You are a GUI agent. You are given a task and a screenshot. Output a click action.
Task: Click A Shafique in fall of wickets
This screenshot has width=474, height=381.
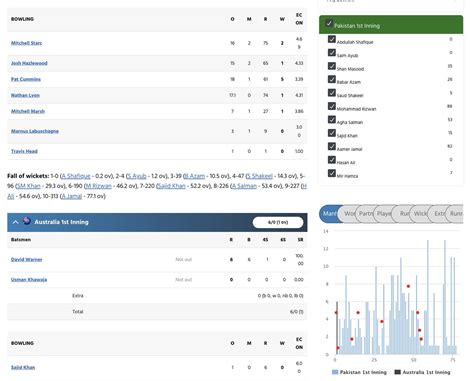click(x=76, y=176)
